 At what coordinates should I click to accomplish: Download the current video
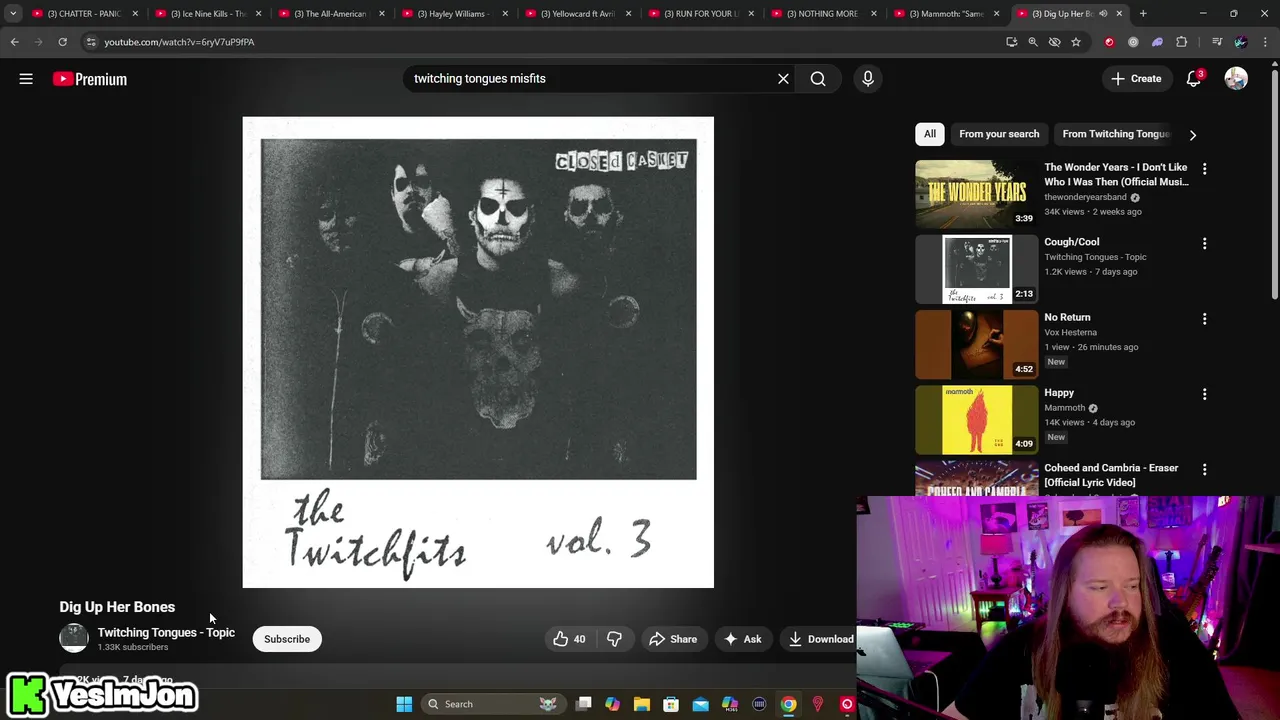pos(821,639)
